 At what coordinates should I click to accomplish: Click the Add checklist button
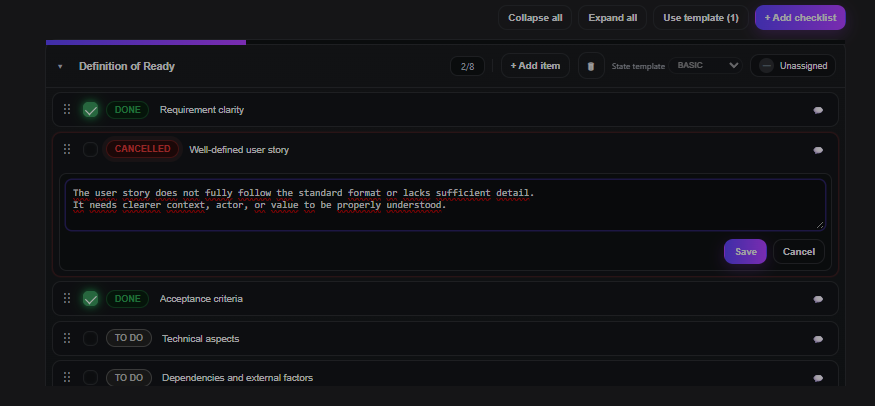(x=800, y=18)
